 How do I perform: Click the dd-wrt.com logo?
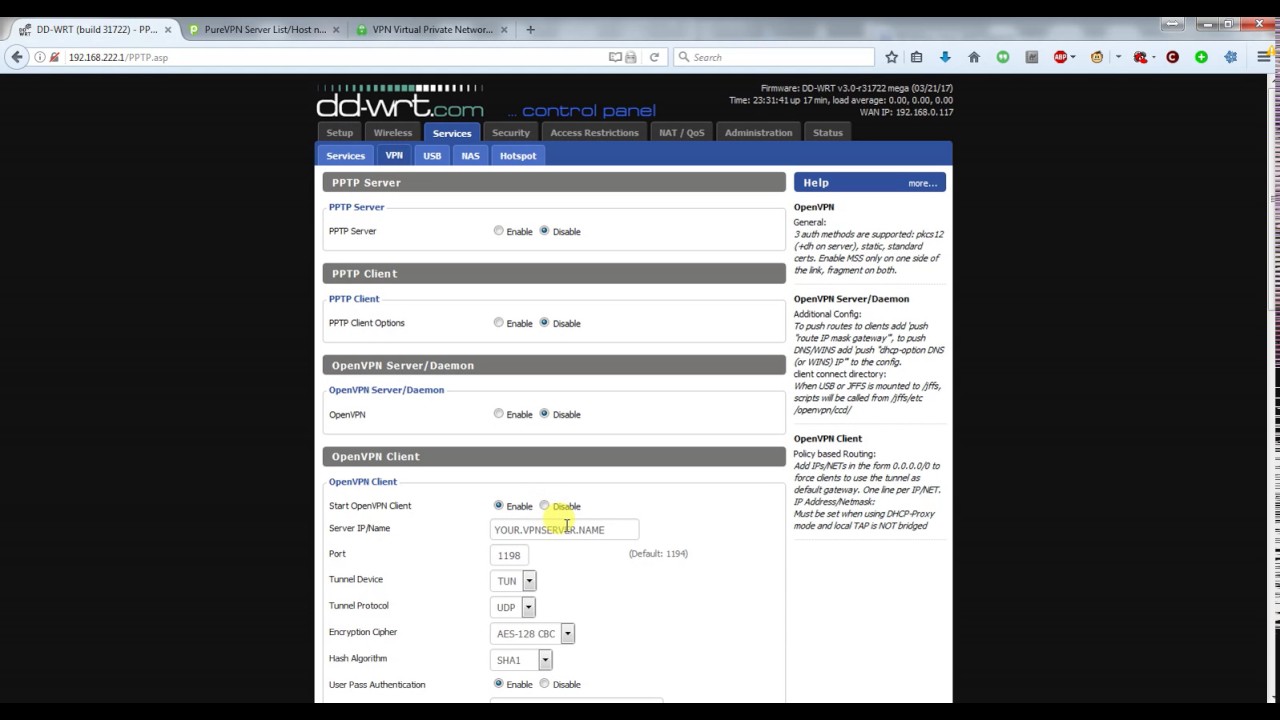tap(400, 102)
